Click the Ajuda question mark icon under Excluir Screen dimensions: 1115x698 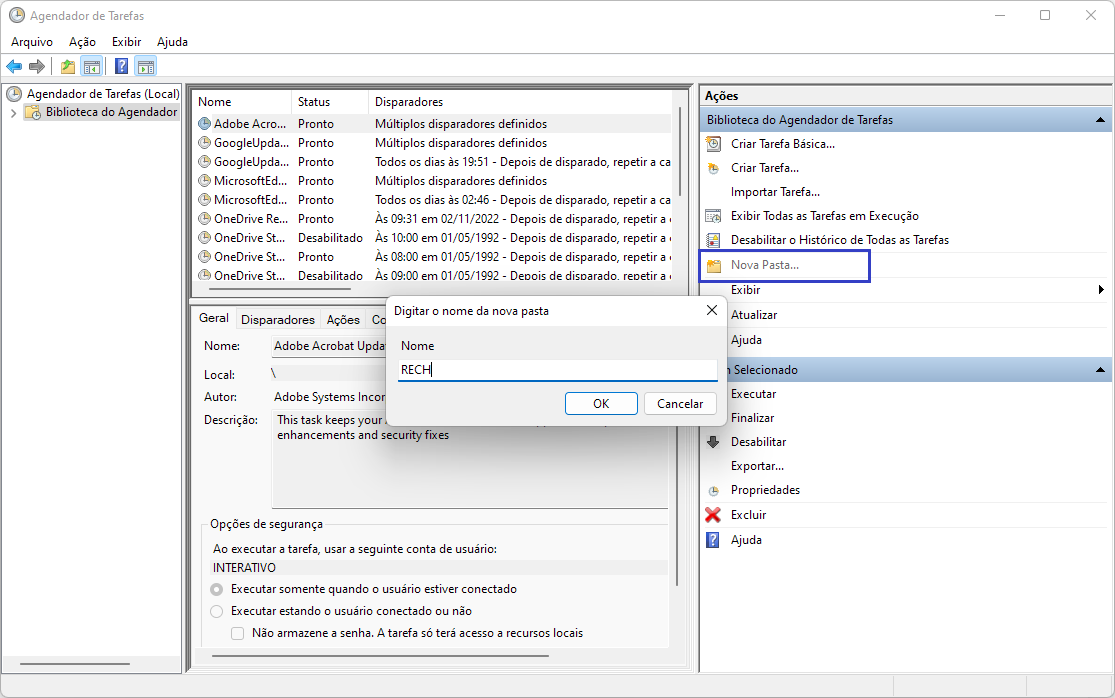[713, 540]
